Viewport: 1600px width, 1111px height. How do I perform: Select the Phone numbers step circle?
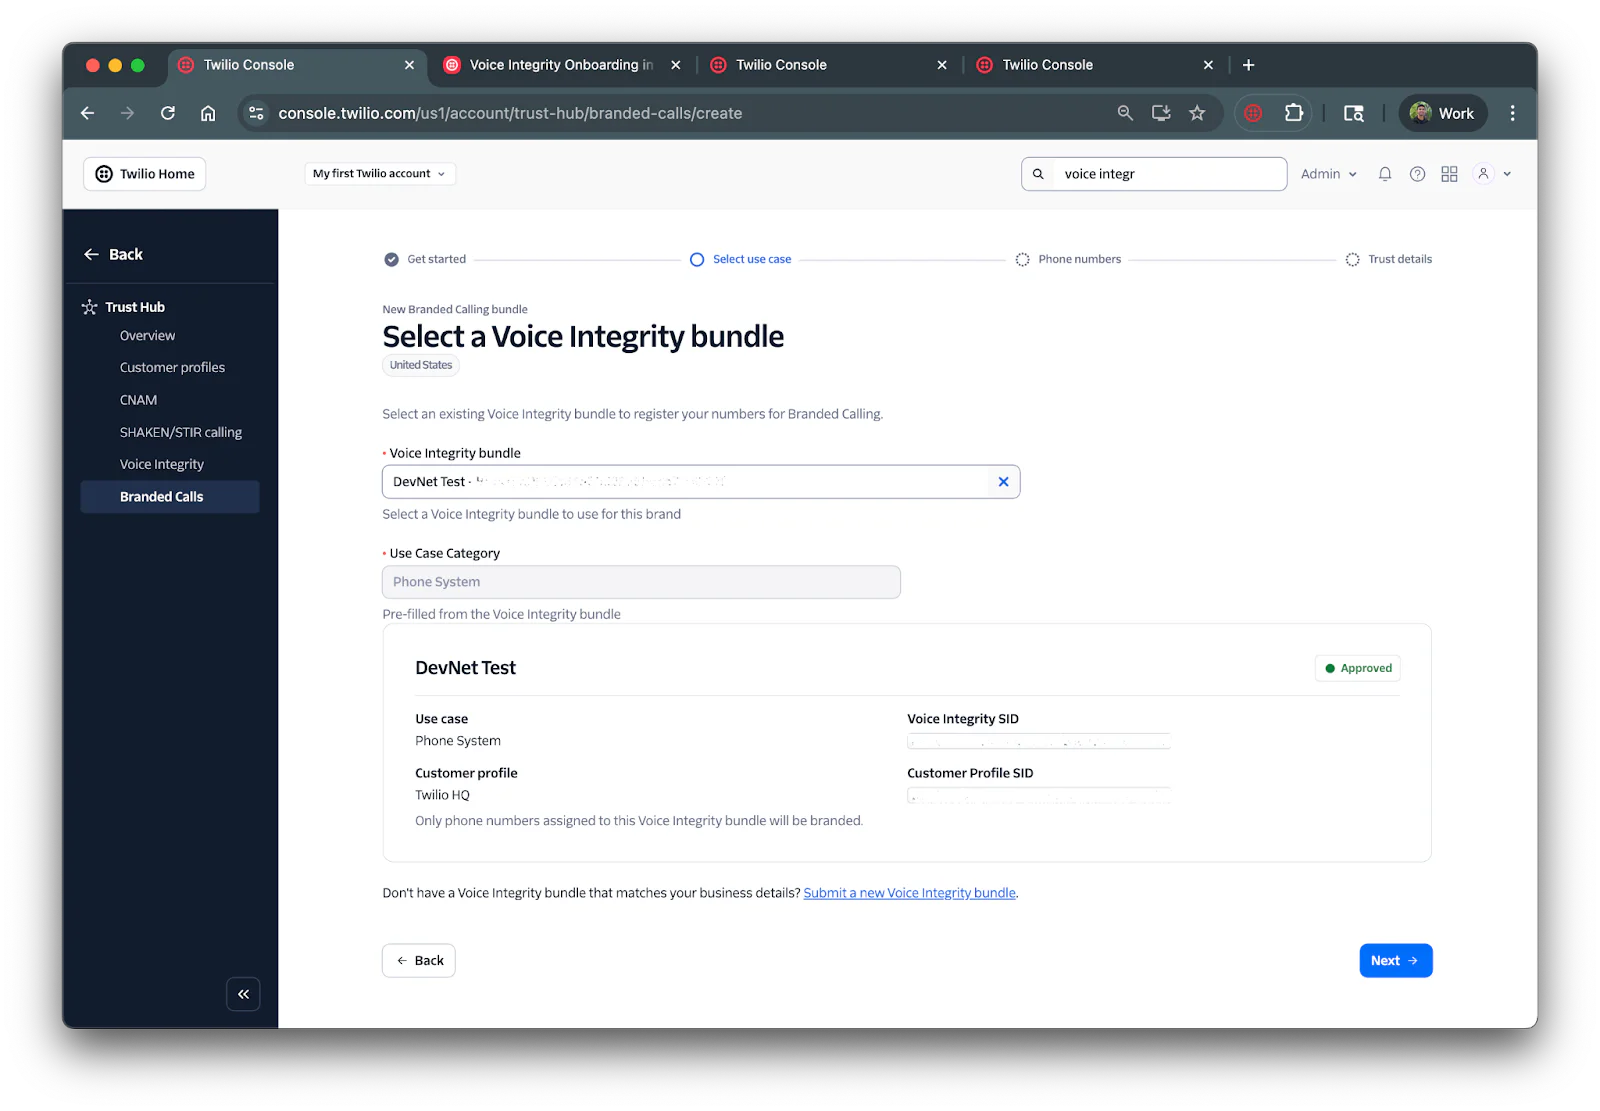[1022, 259]
